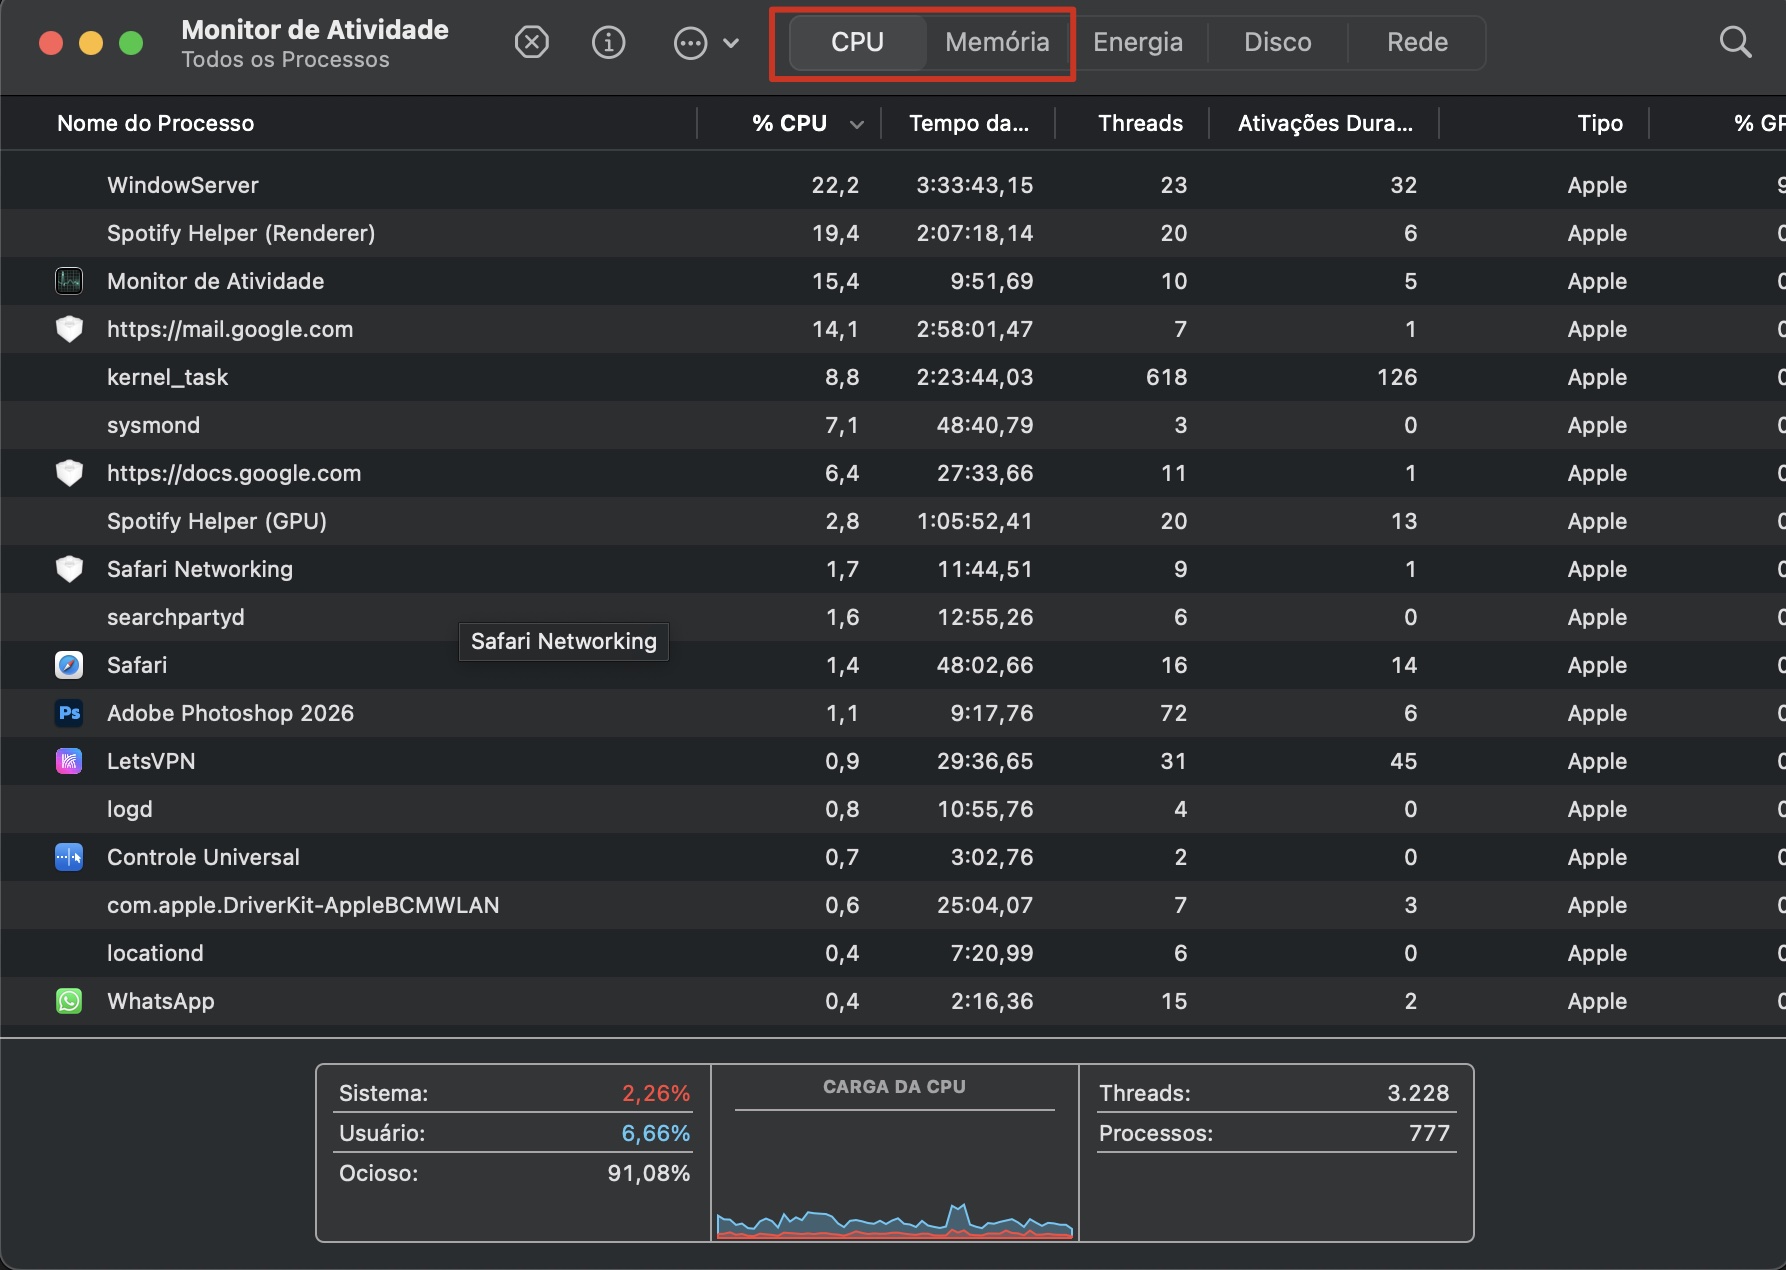Click the Adobe Photoshop 2026 Ps icon
Viewport: 1786px width, 1270px height.
coord(69,713)
